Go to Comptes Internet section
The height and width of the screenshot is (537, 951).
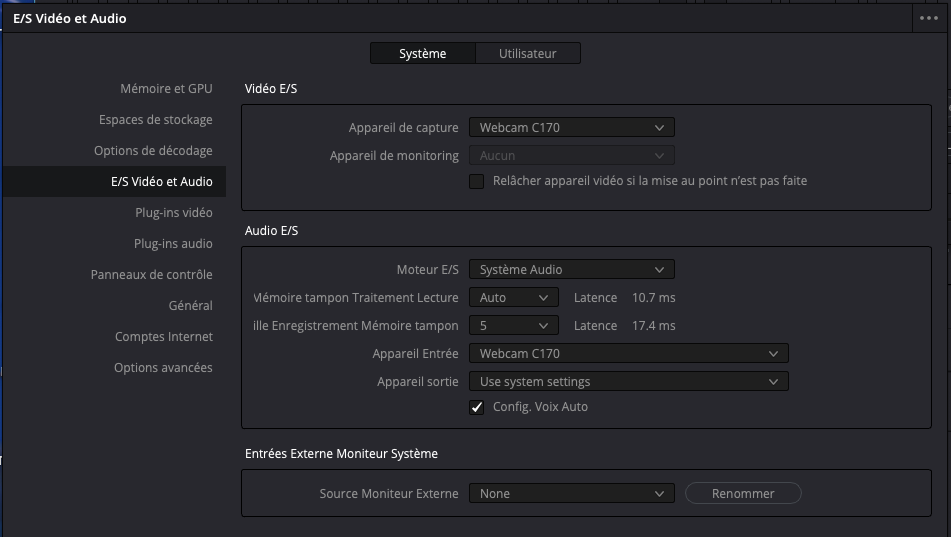tap(163, 337)
